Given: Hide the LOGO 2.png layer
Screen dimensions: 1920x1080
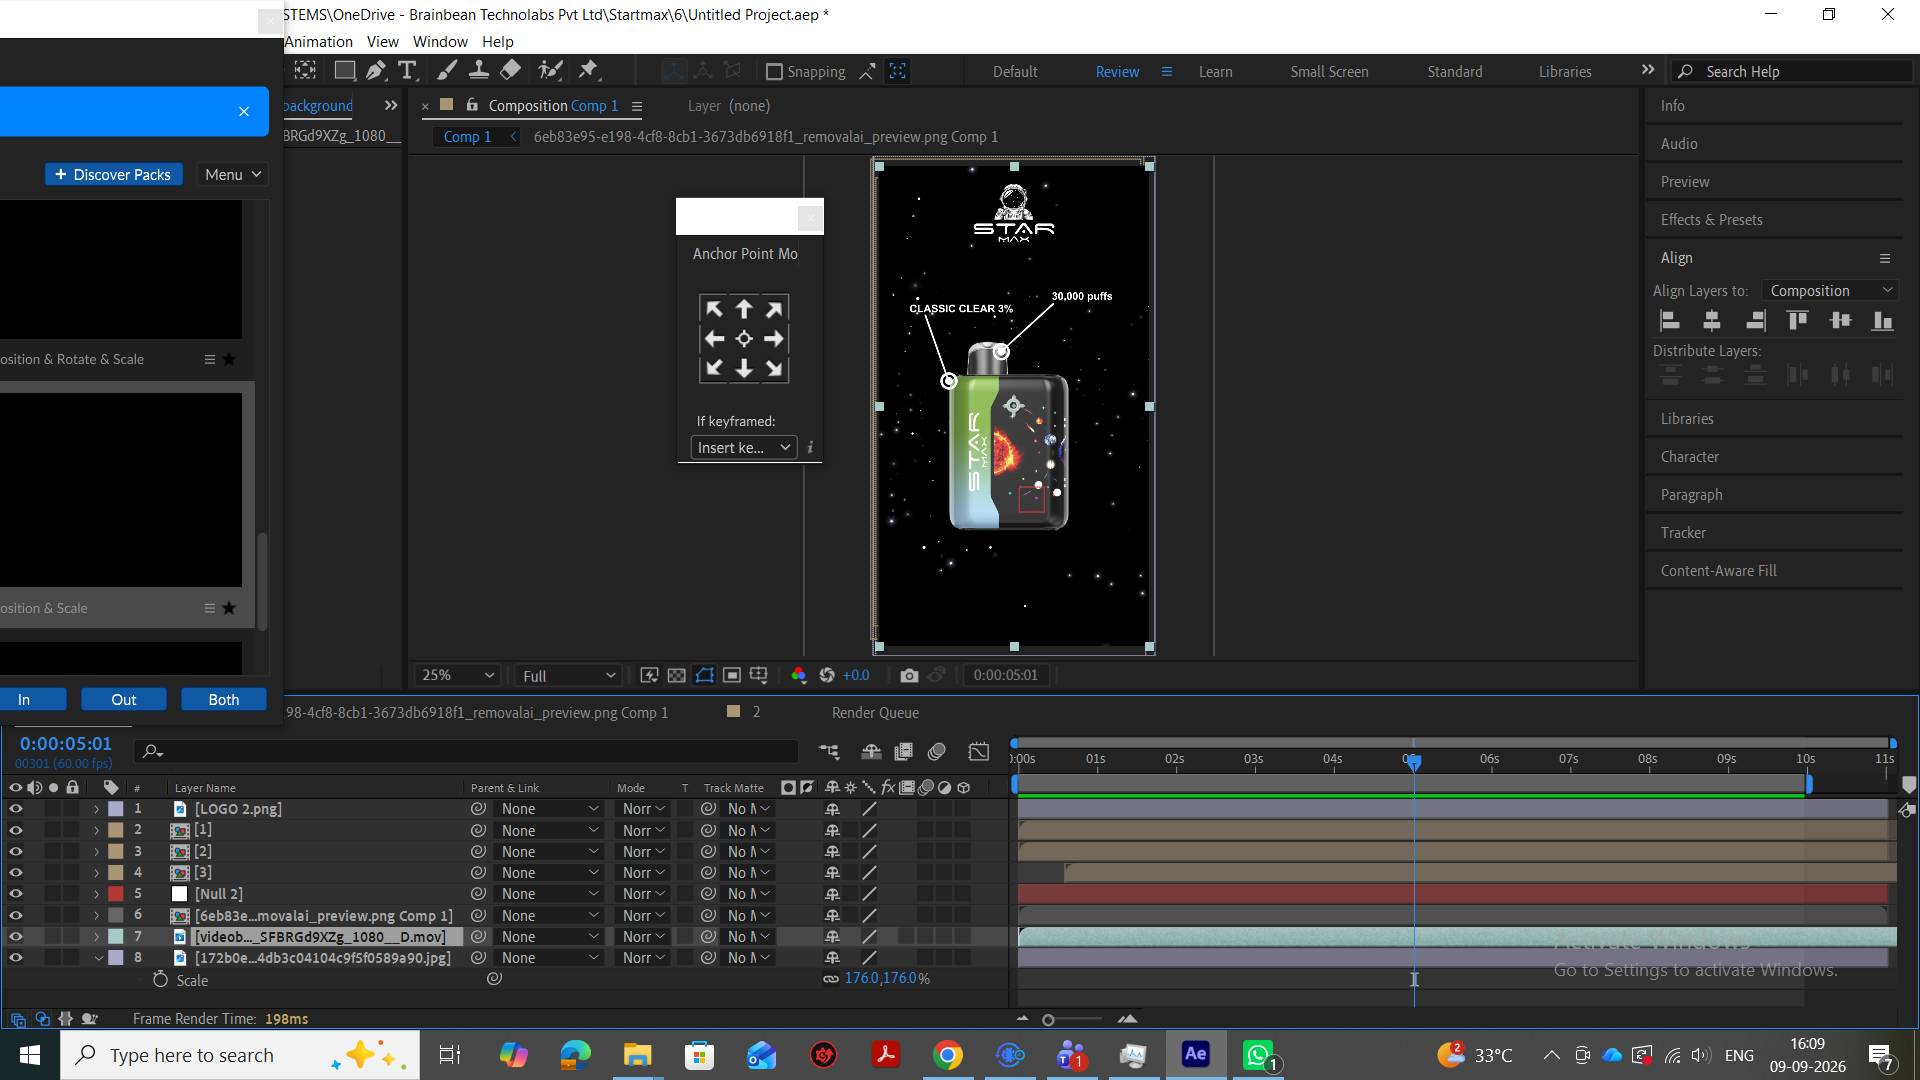Looking at the screenshot, I should 15,809.
